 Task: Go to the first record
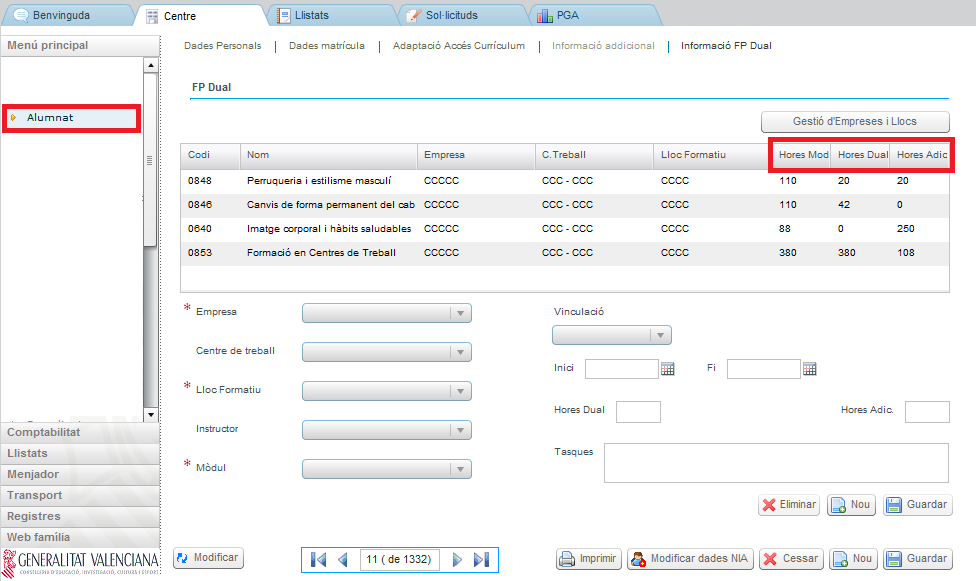coord(319,559)
